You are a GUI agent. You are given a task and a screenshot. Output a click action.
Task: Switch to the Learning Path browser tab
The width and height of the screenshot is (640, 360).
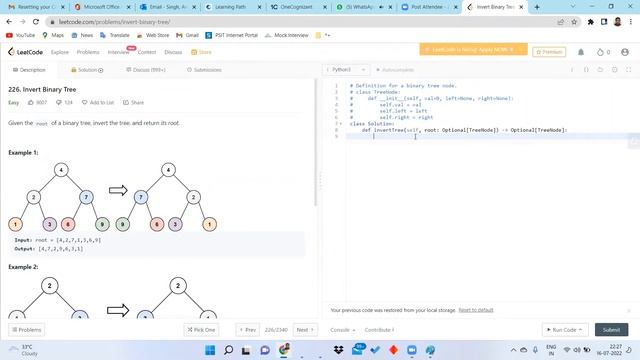point(233,7)
